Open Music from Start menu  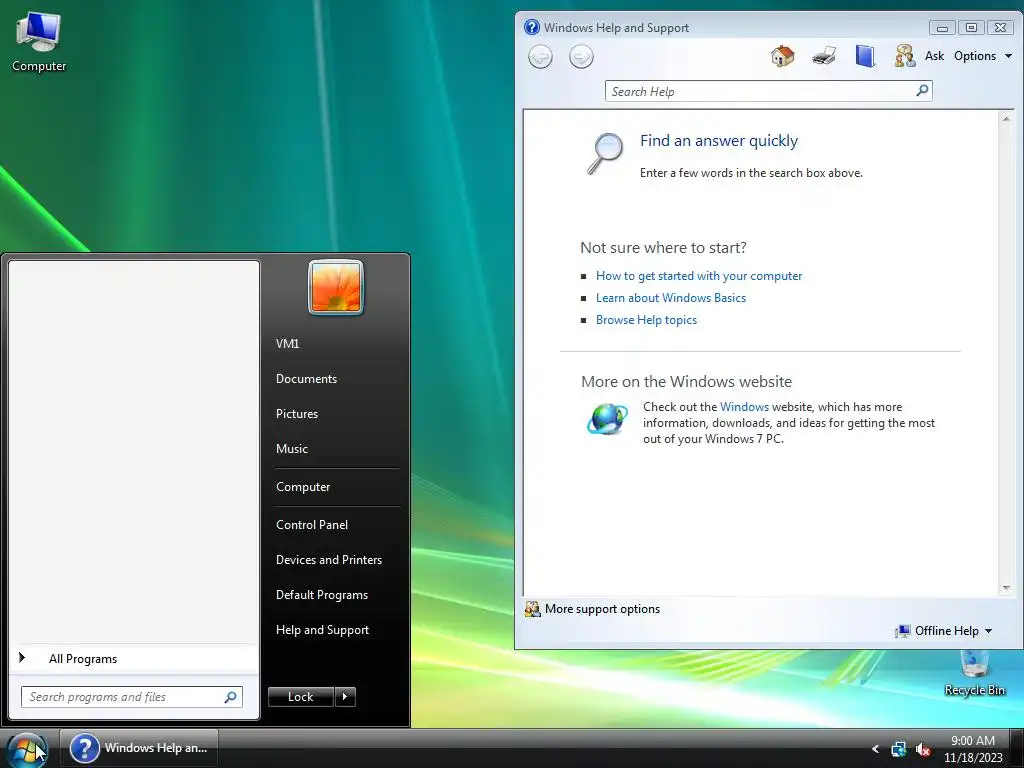tap(292, 449)
